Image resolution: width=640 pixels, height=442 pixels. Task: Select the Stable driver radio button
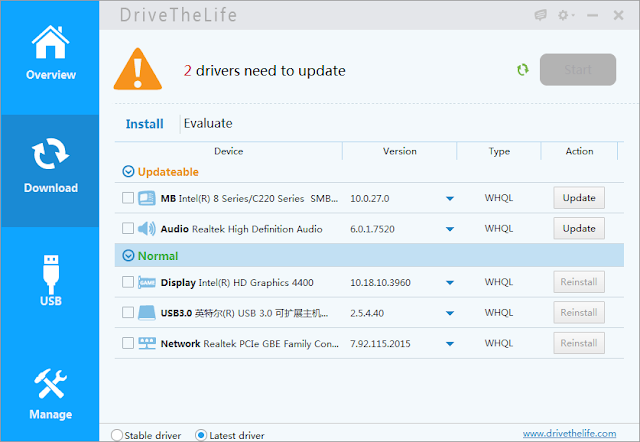[x=117, y=435]
